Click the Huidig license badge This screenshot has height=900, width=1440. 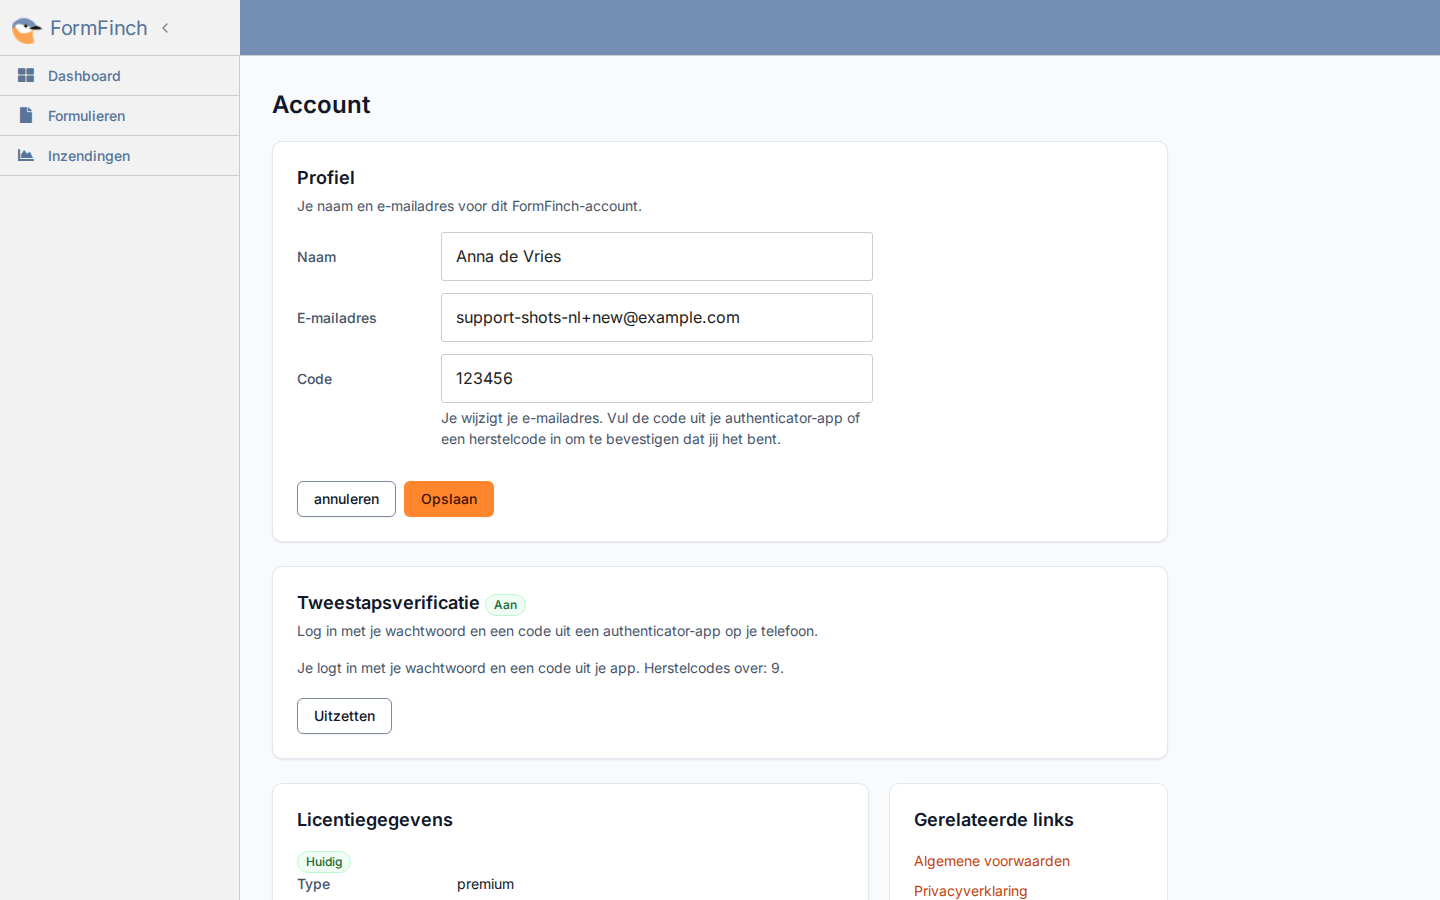pos(324,862)
